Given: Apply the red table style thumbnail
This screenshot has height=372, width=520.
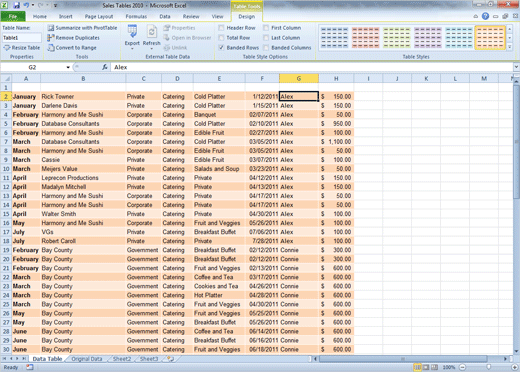Looking at the screenshot, I should tap(365, 38).
